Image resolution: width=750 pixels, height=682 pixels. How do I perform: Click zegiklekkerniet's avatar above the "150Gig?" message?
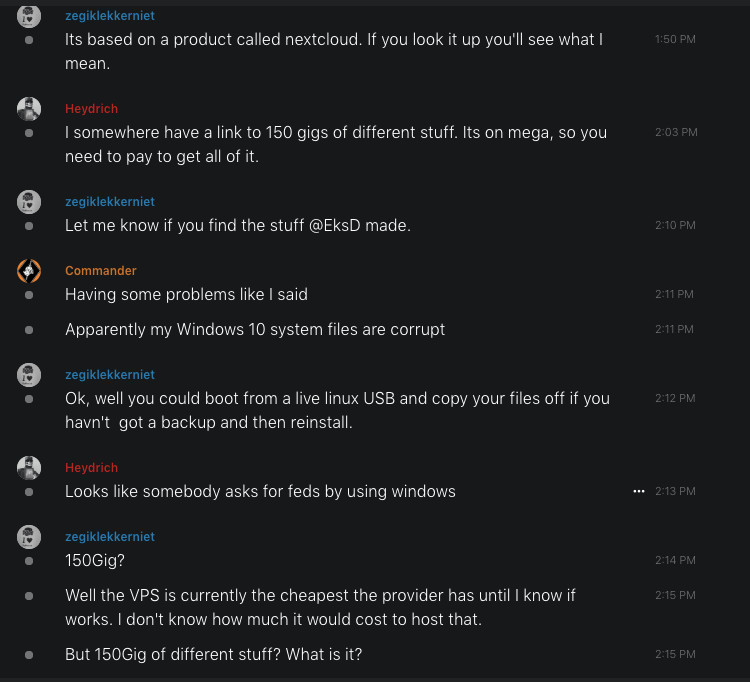coord(29,537)
